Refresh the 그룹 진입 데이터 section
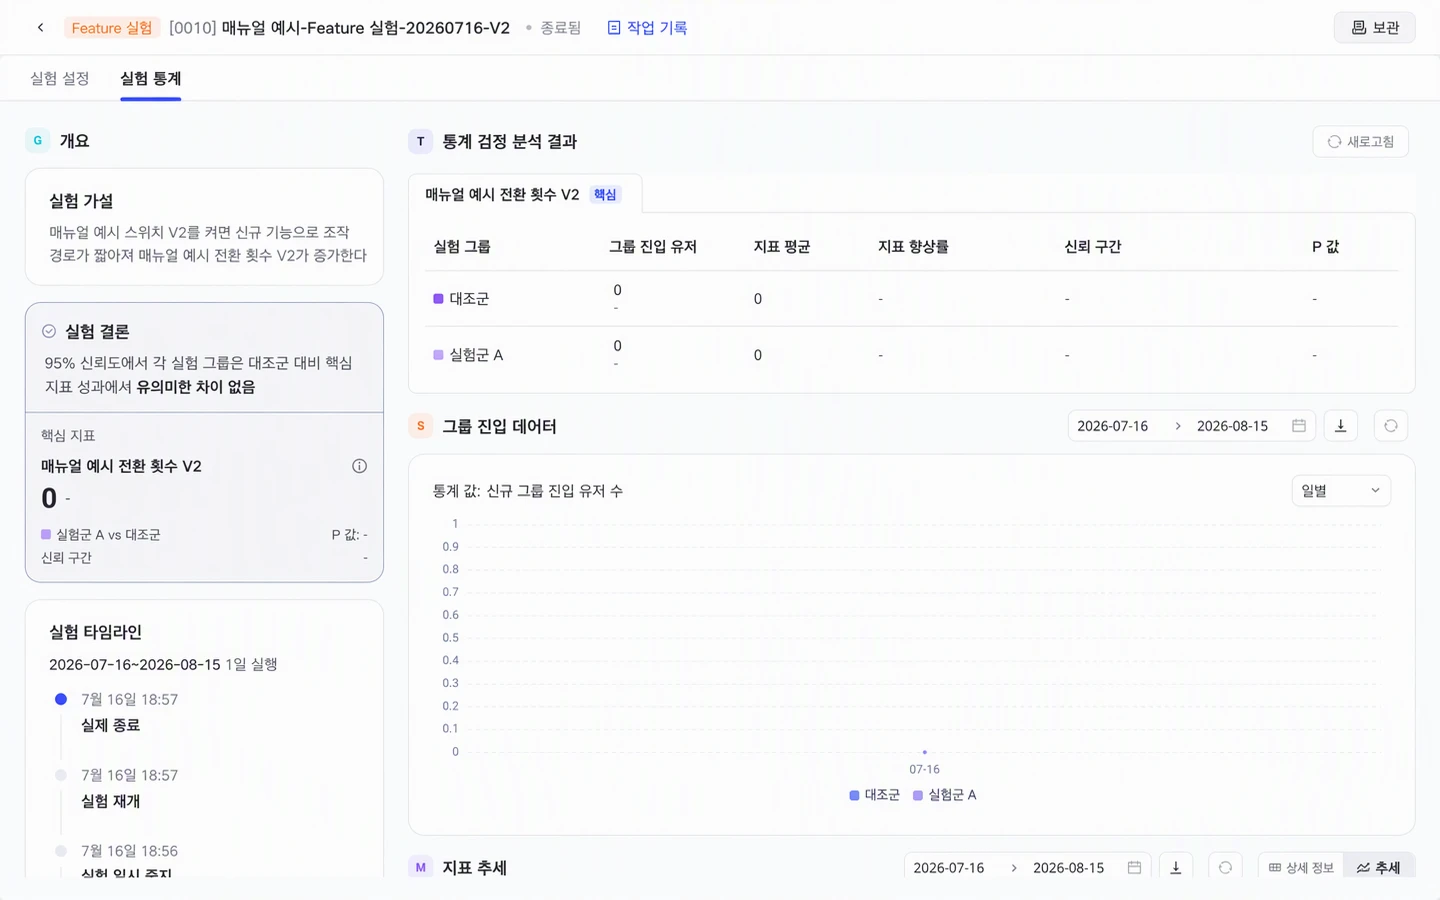 (x=1390, y=426)
